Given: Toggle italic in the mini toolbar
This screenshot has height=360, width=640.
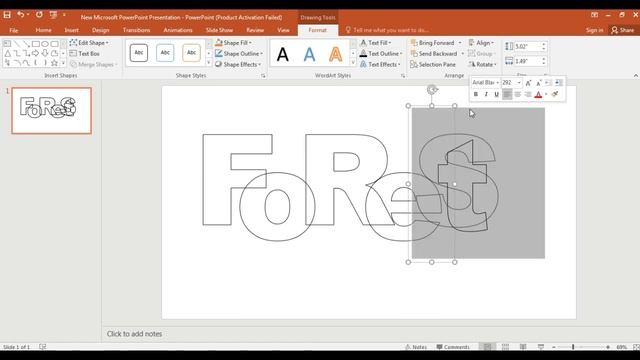Looking at the screenshot, I should (486, 94).
